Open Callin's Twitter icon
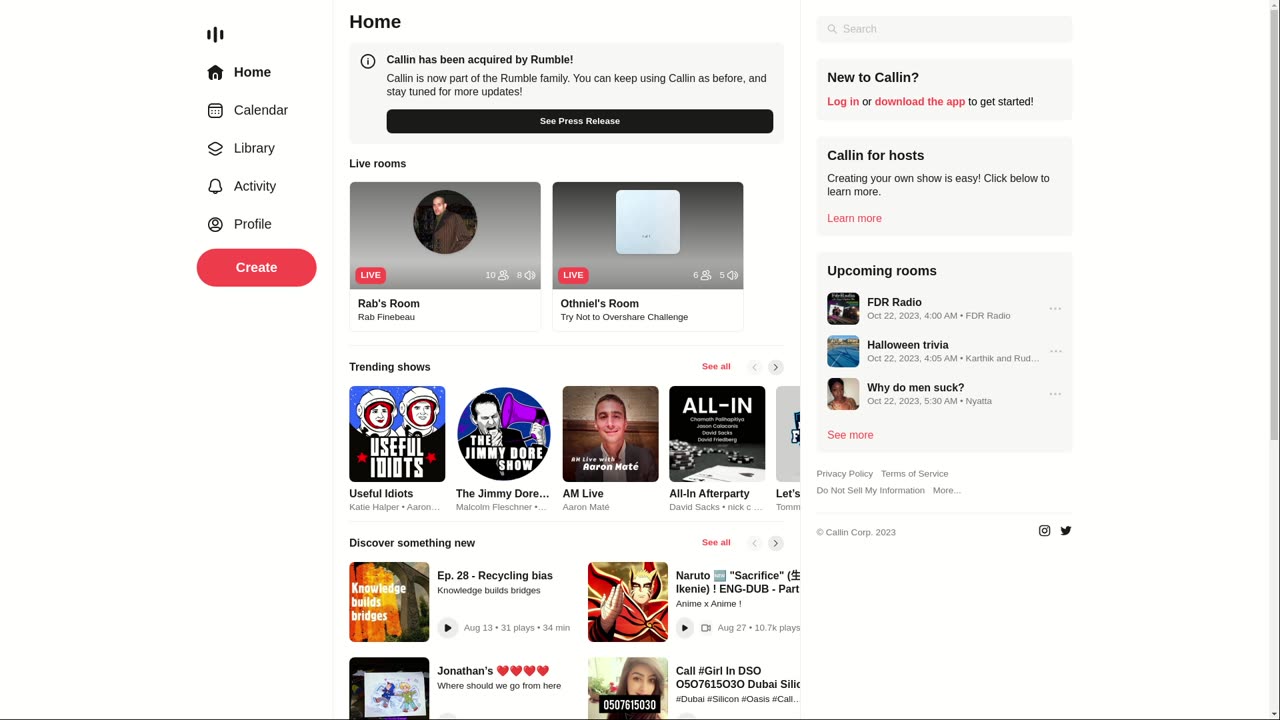 coord(1066,531)
